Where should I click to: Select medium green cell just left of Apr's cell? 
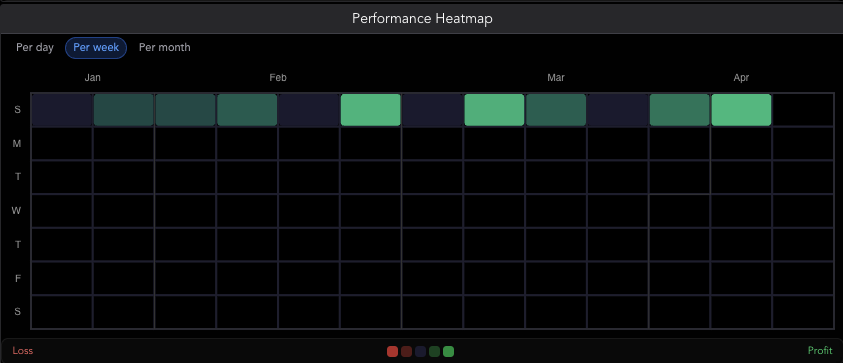[x=680, y=110]
